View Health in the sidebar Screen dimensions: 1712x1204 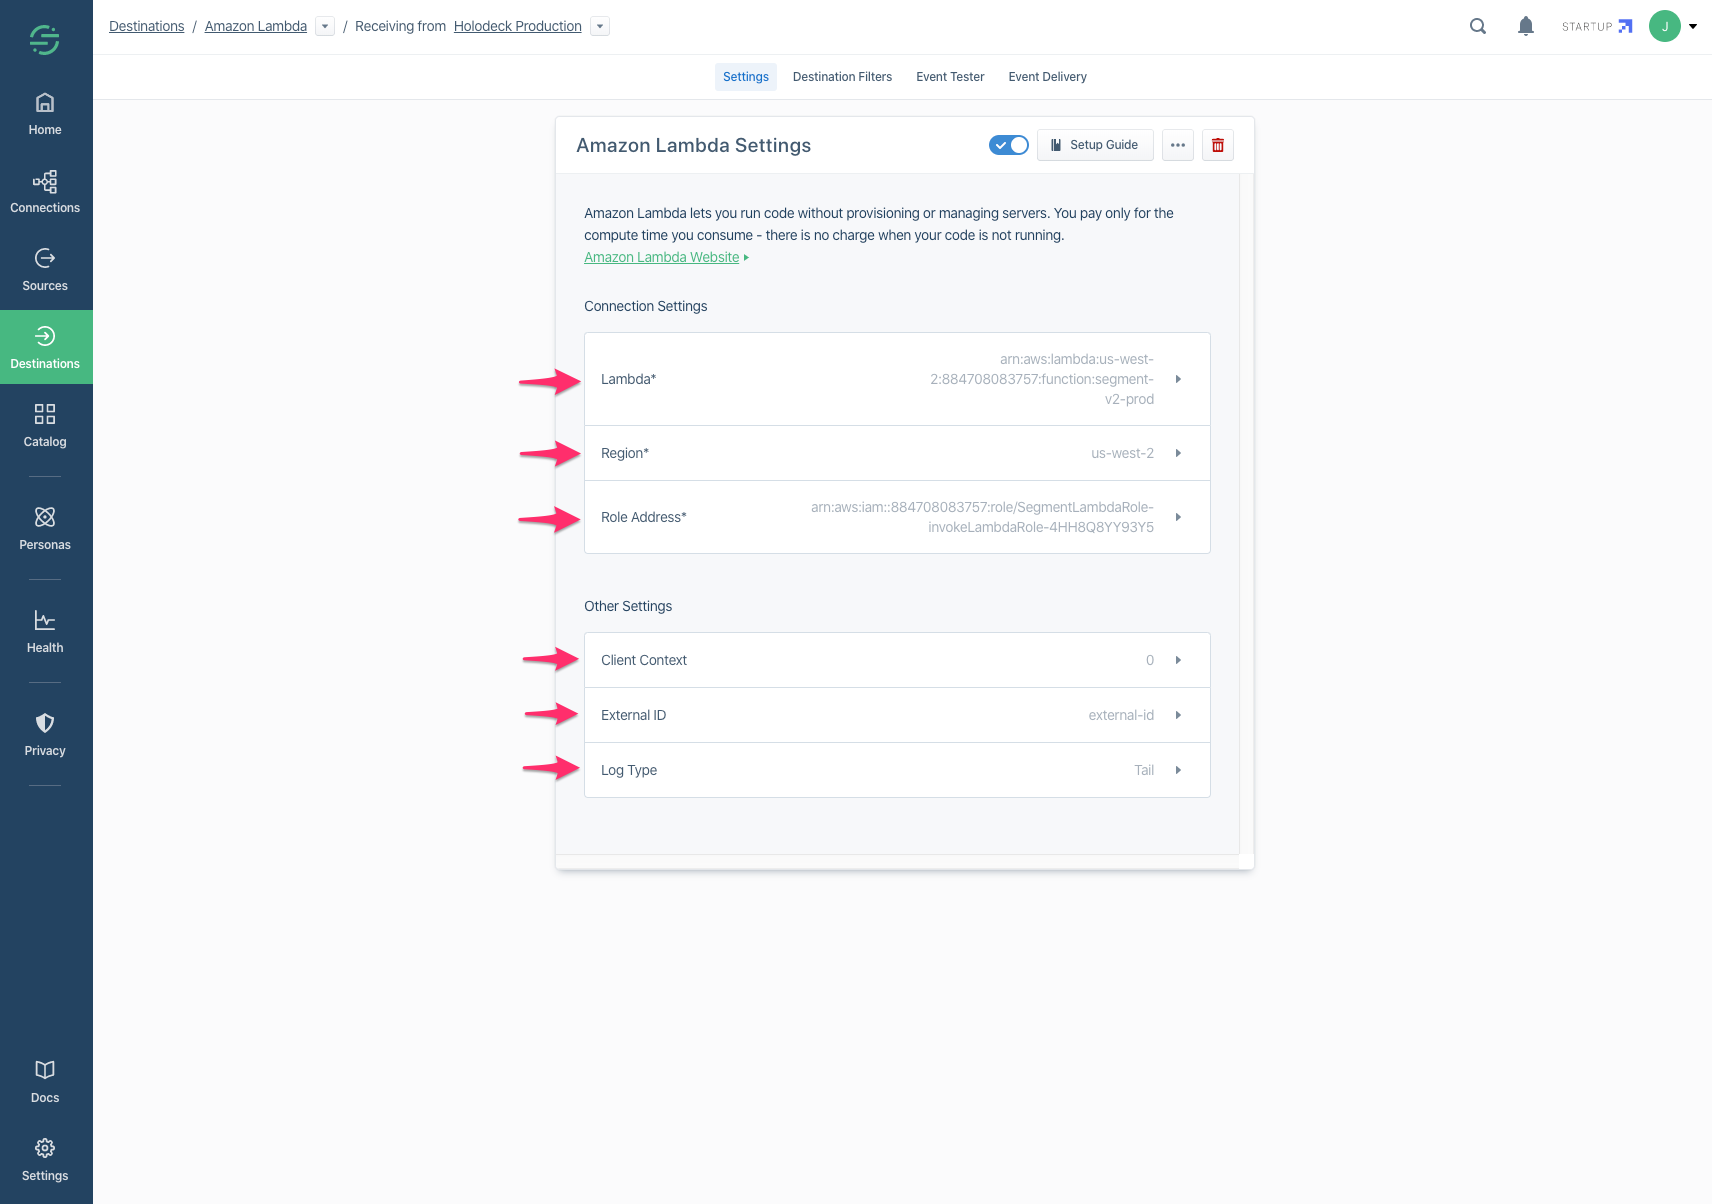pos(45,633)
